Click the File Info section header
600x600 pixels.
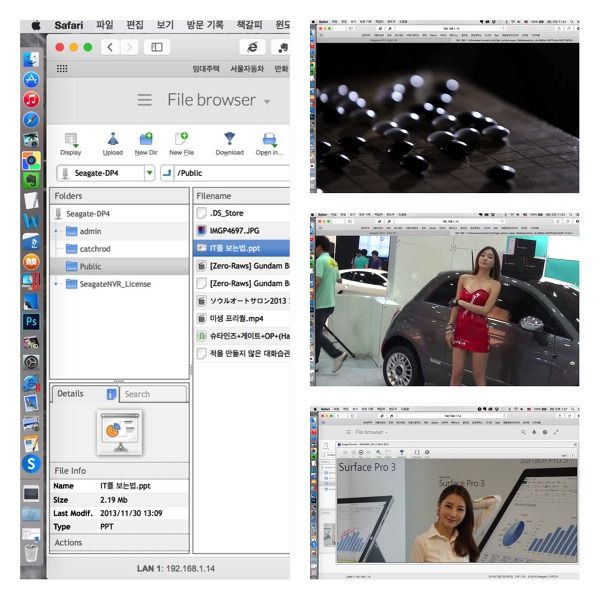119,471
